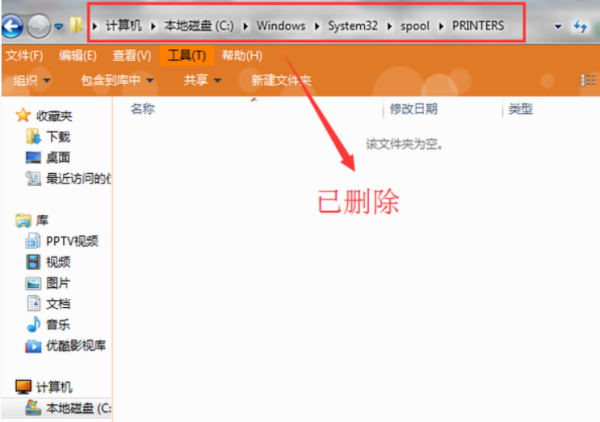Open 视频 library entry
The height and width of the screenshot is (422, 600).
click(58, 262)
